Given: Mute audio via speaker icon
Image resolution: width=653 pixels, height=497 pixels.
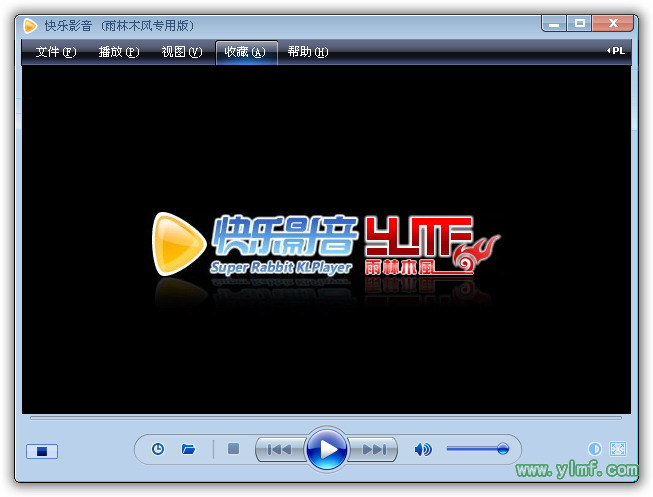Looking at the screenshot, I should [x=423, y=450].
